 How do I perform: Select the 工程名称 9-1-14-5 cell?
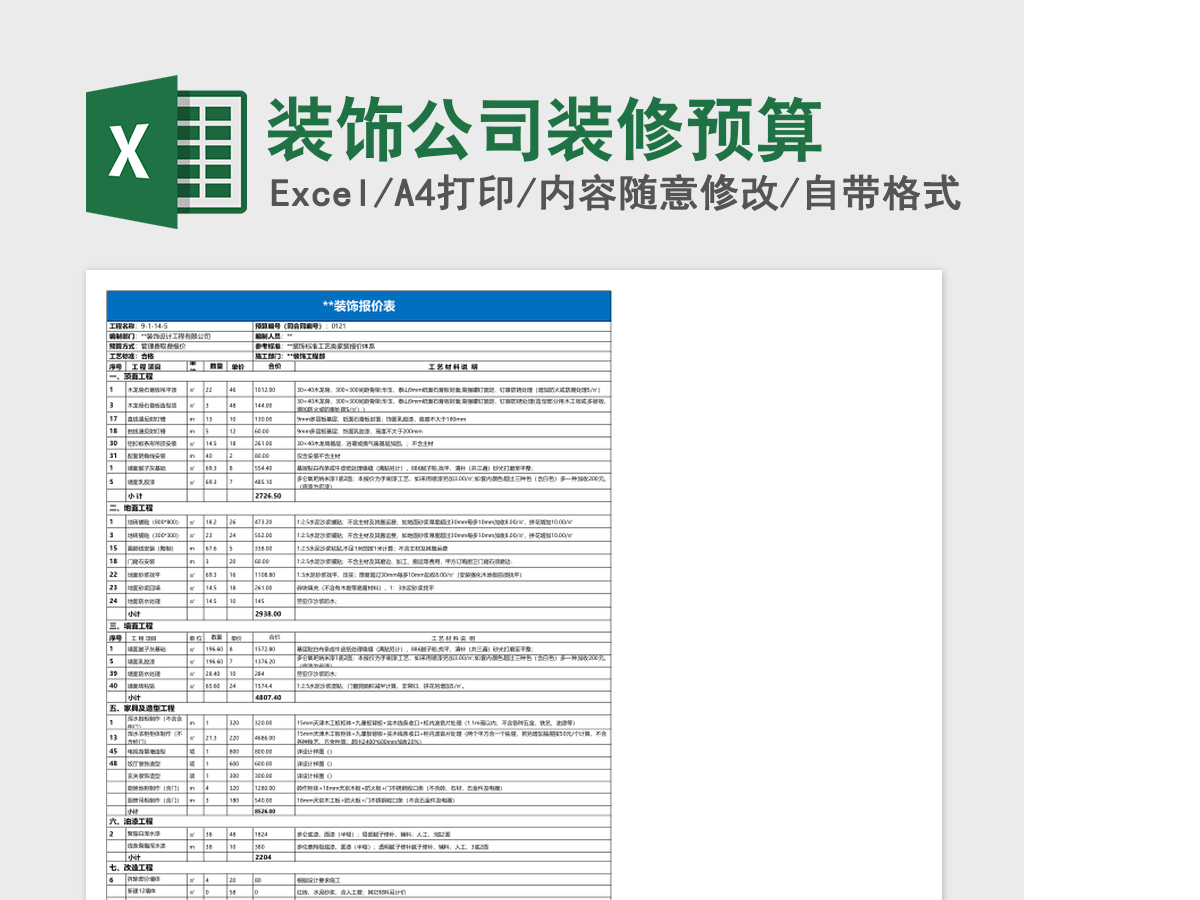point(180,326)
